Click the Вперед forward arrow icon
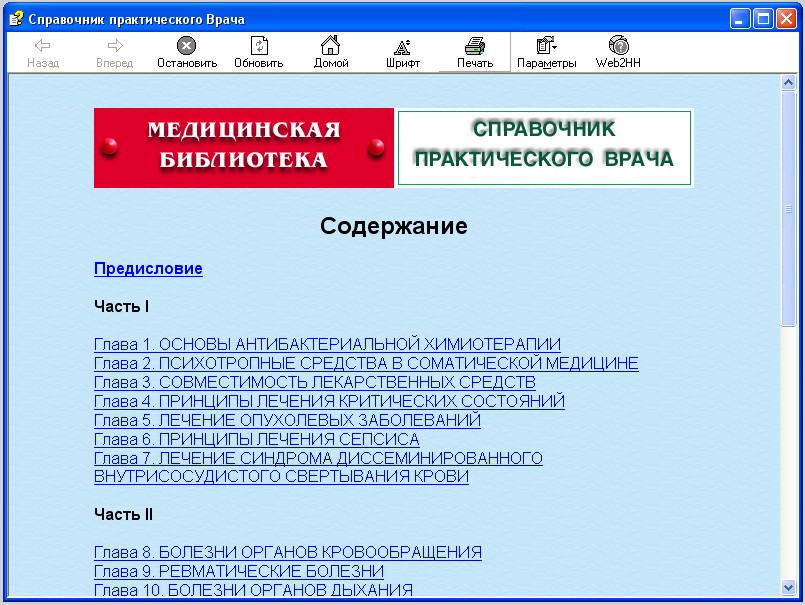This screenshot has width=805, height=605. pyautogui.click(x=115, y=46)
